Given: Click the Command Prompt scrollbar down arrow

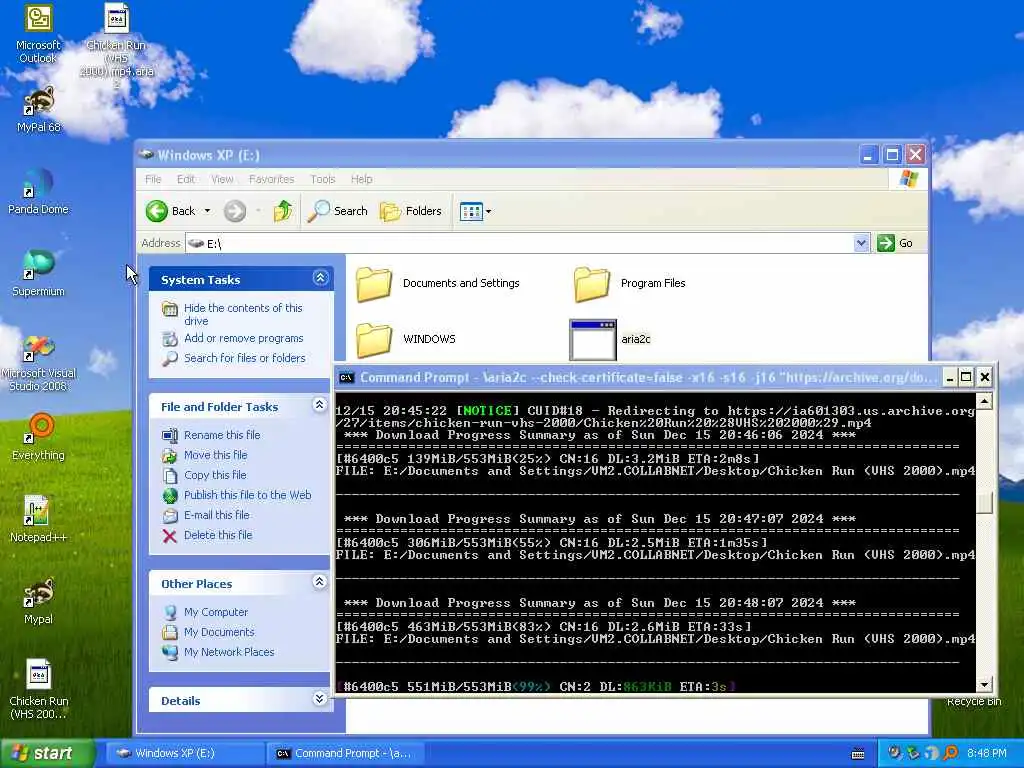Looking at the screenshot, I should 985,684.
